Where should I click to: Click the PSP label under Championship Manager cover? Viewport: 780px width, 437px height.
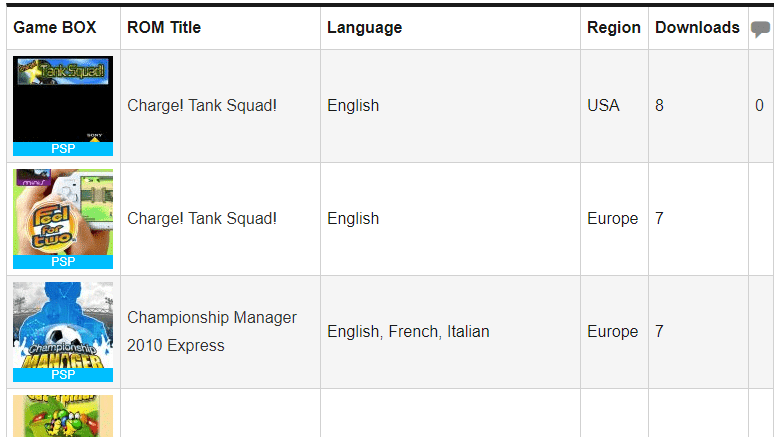tap(63, 375)
